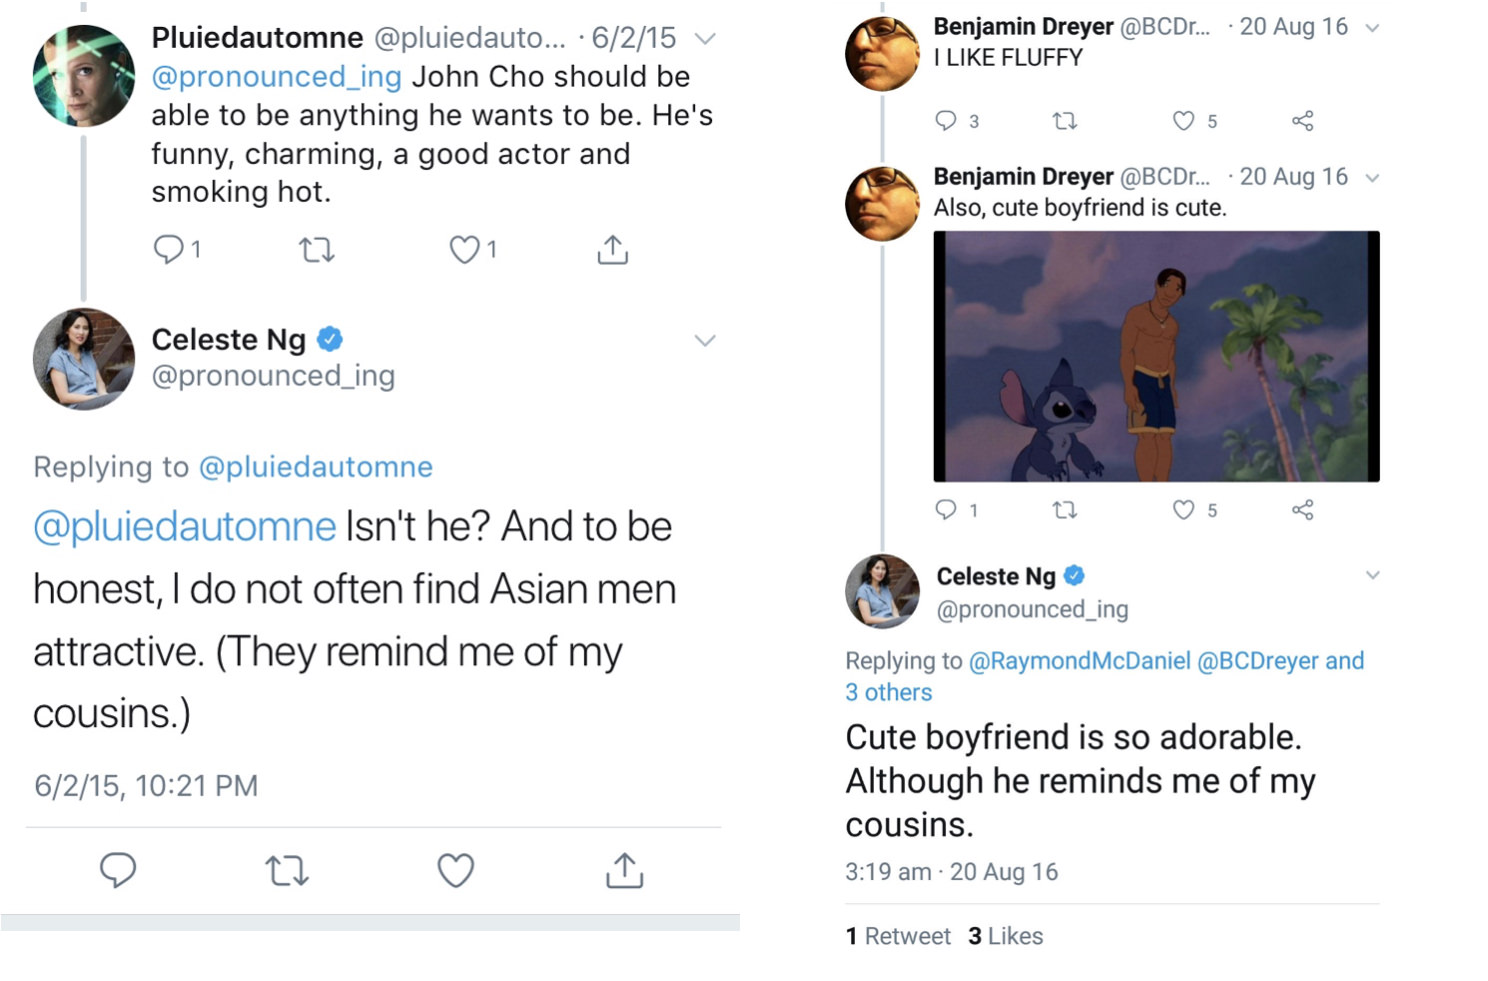This screenshot has height=981, width=1488.
Task: Retweet Celeste Ng's 6/2/15 tweet
Action: 287,871
